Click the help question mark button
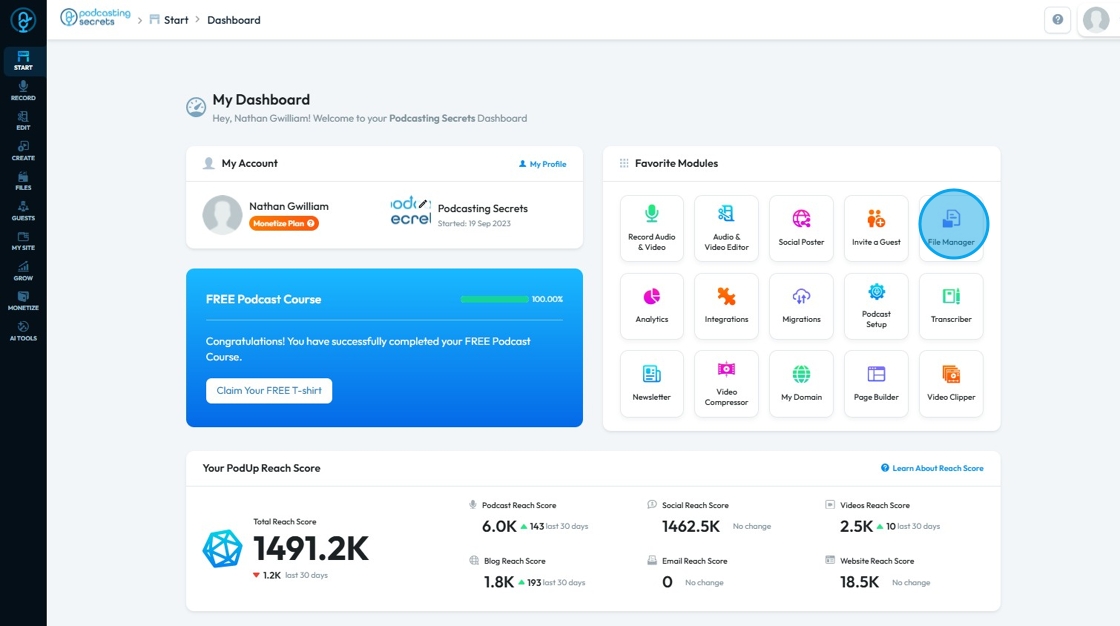1120x626 pixels. 1057,20
